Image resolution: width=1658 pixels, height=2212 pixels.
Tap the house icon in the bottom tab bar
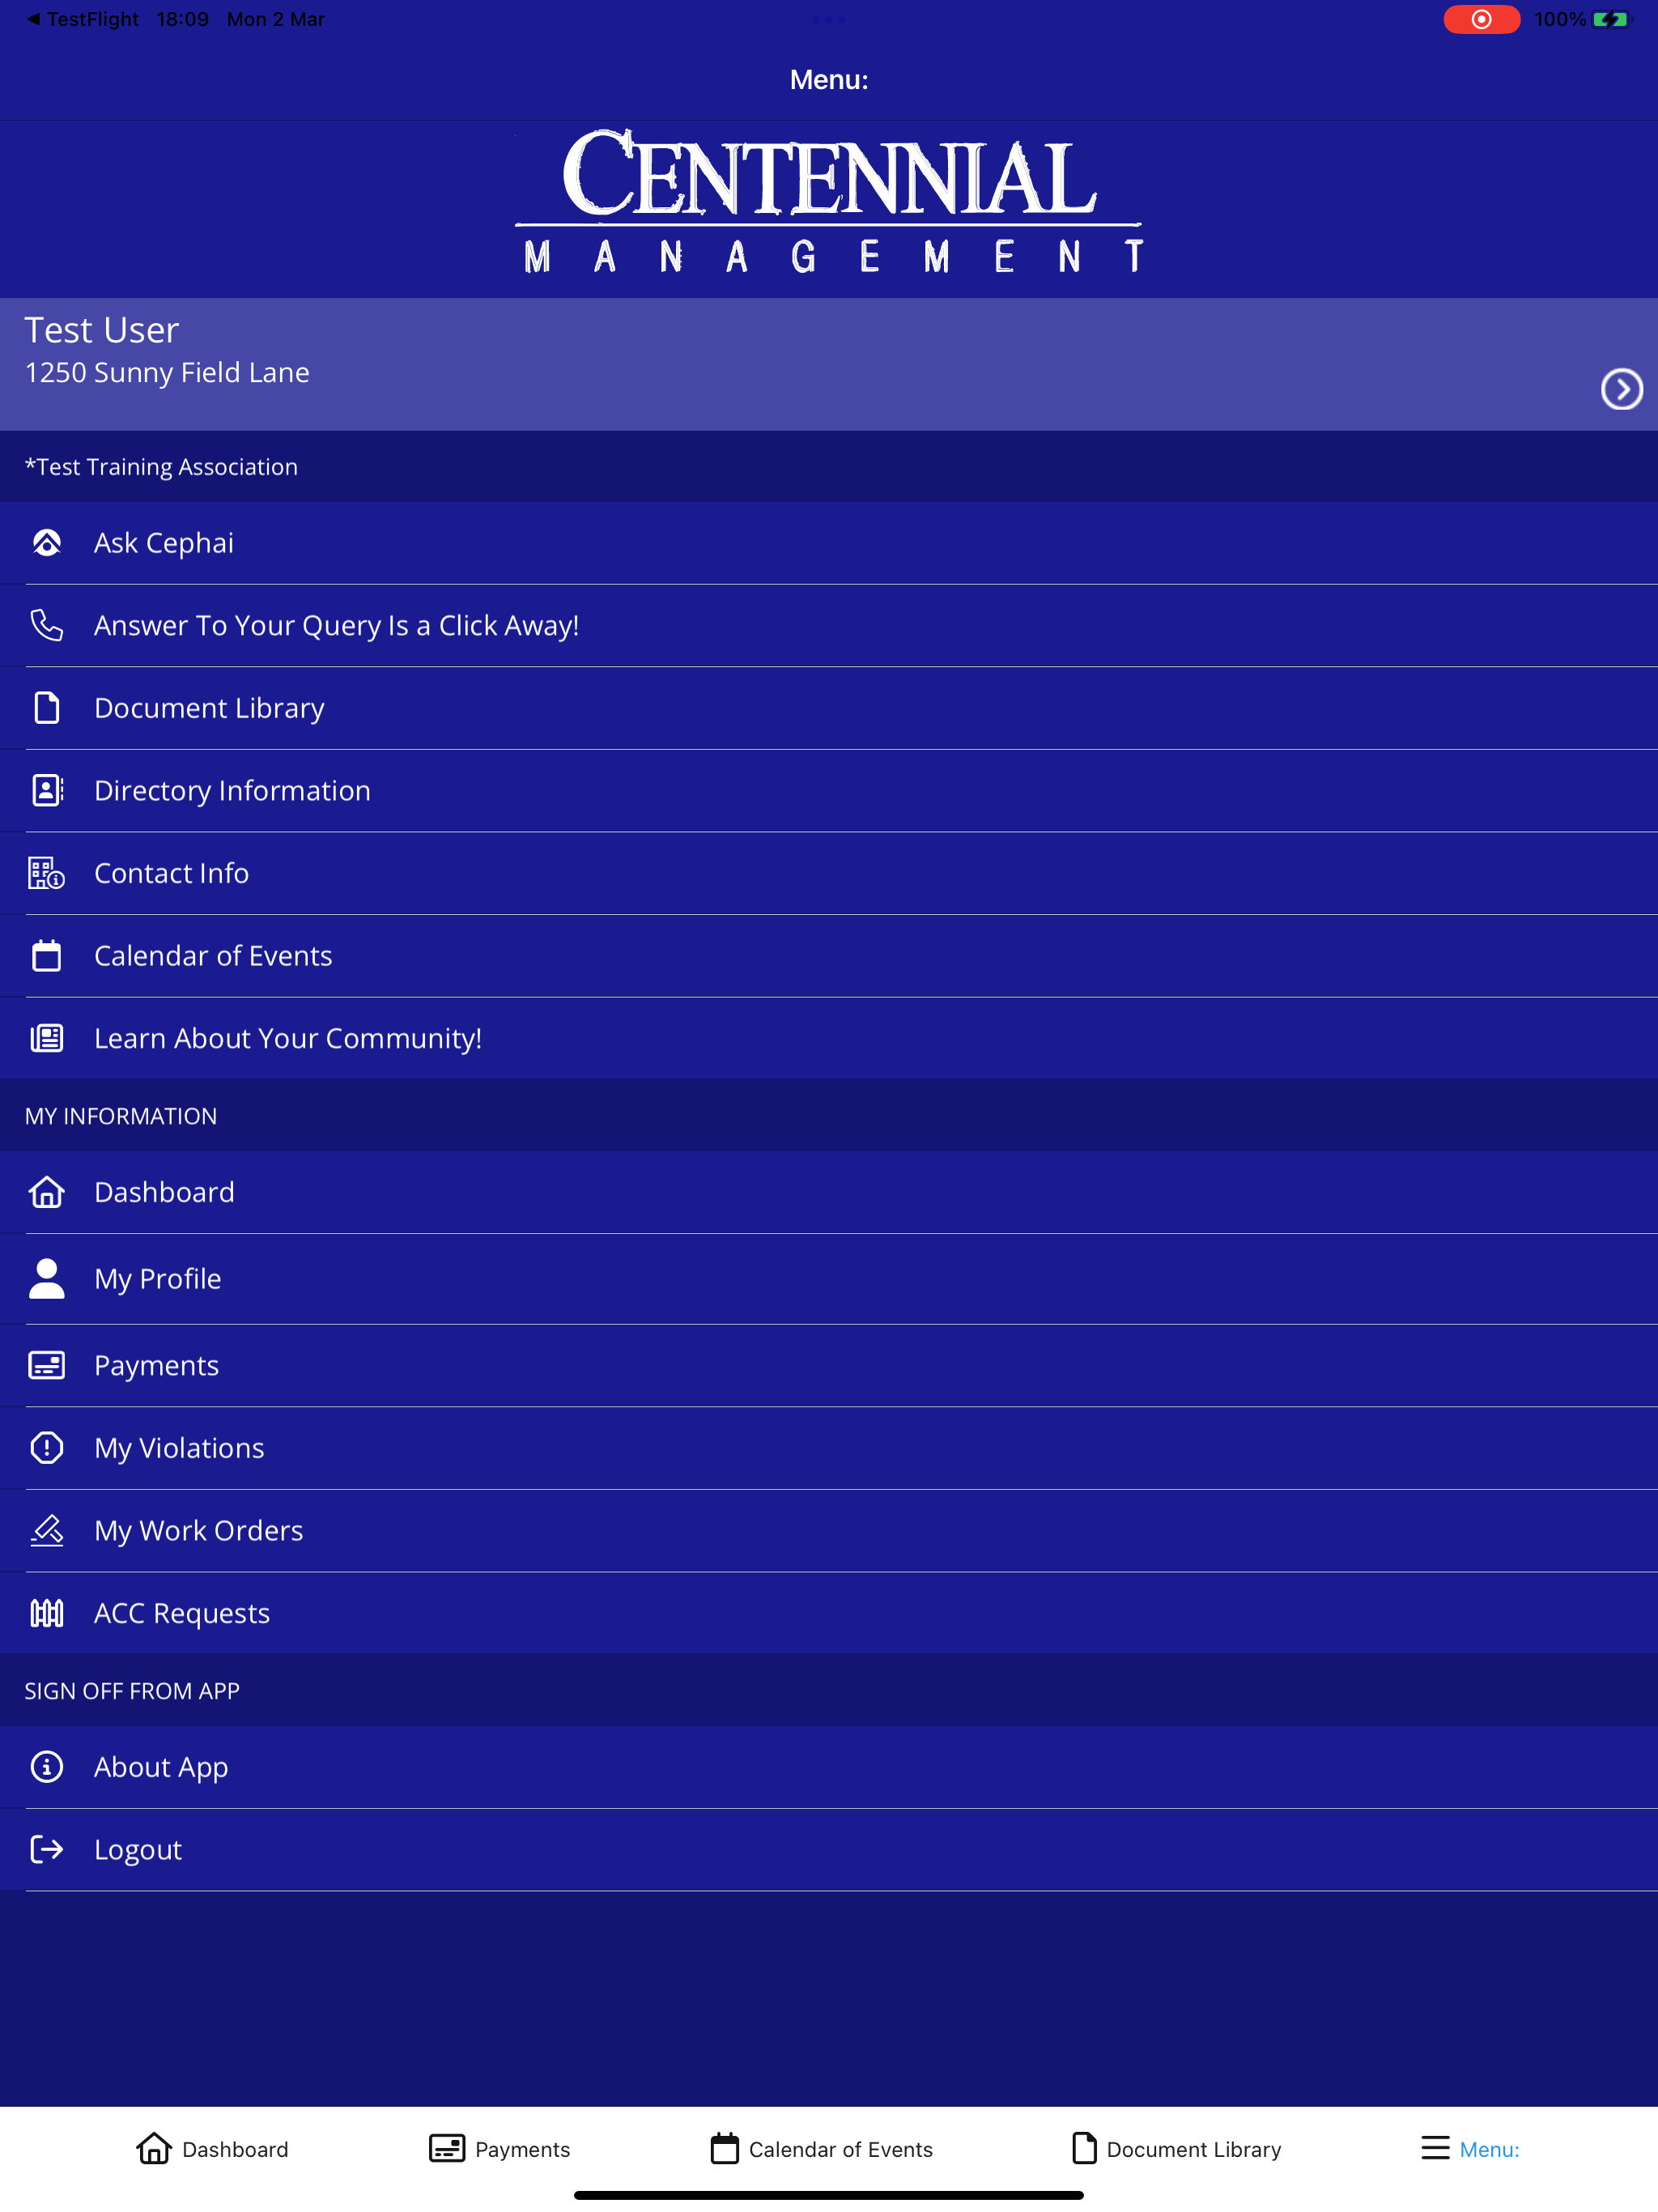pyautogui.click(x=154, y=2148)
